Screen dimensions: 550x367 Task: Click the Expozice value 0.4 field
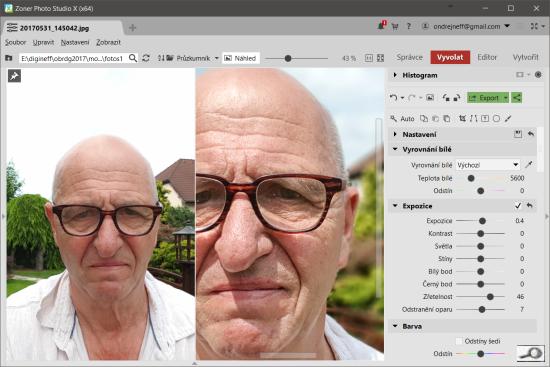[x=519, y=221]
